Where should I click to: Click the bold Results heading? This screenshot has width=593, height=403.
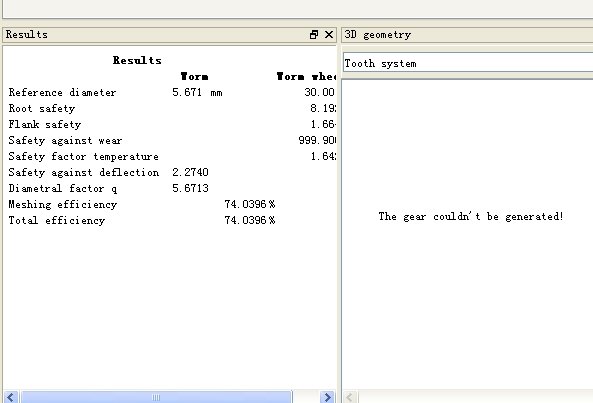coord(137,60)
